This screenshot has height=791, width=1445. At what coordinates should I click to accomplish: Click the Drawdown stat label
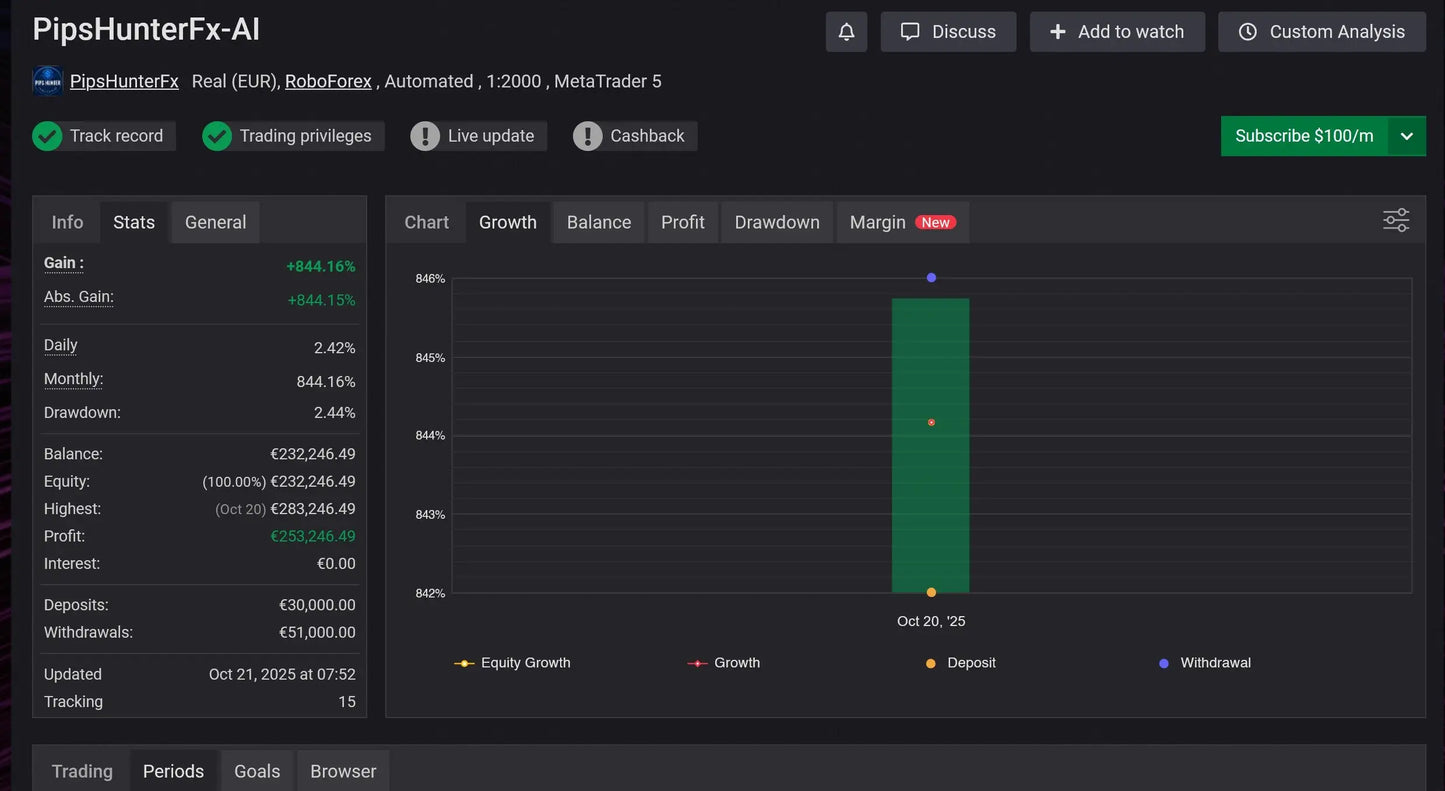82,413
